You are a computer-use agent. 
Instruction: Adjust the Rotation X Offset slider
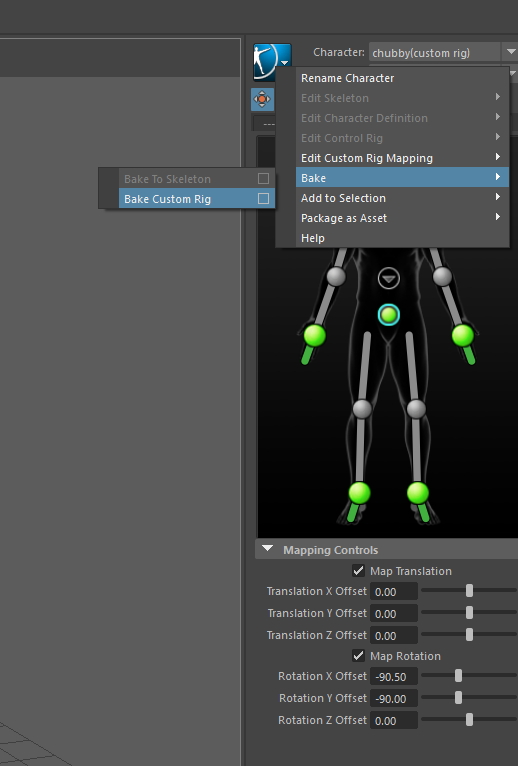(x=458, y=676)
